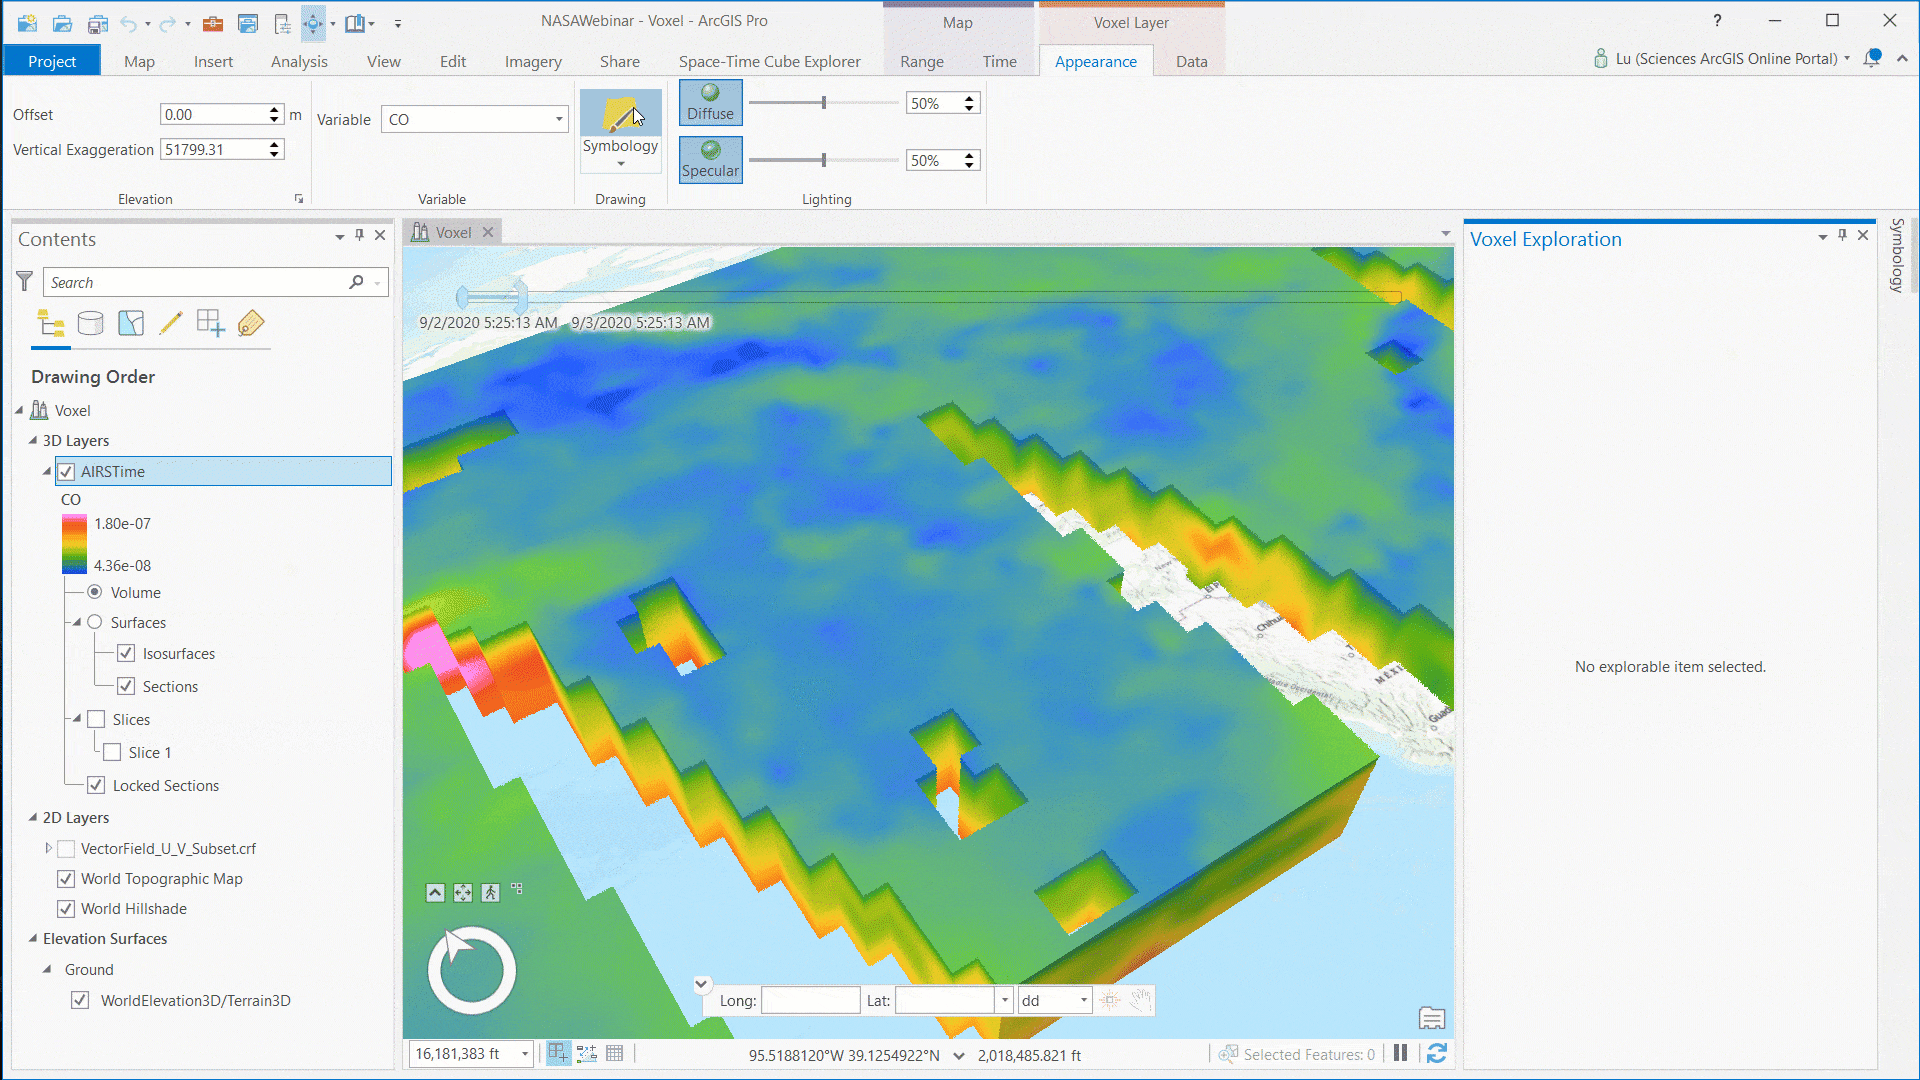Click the navigator compass rose icon

click(471, 971)
